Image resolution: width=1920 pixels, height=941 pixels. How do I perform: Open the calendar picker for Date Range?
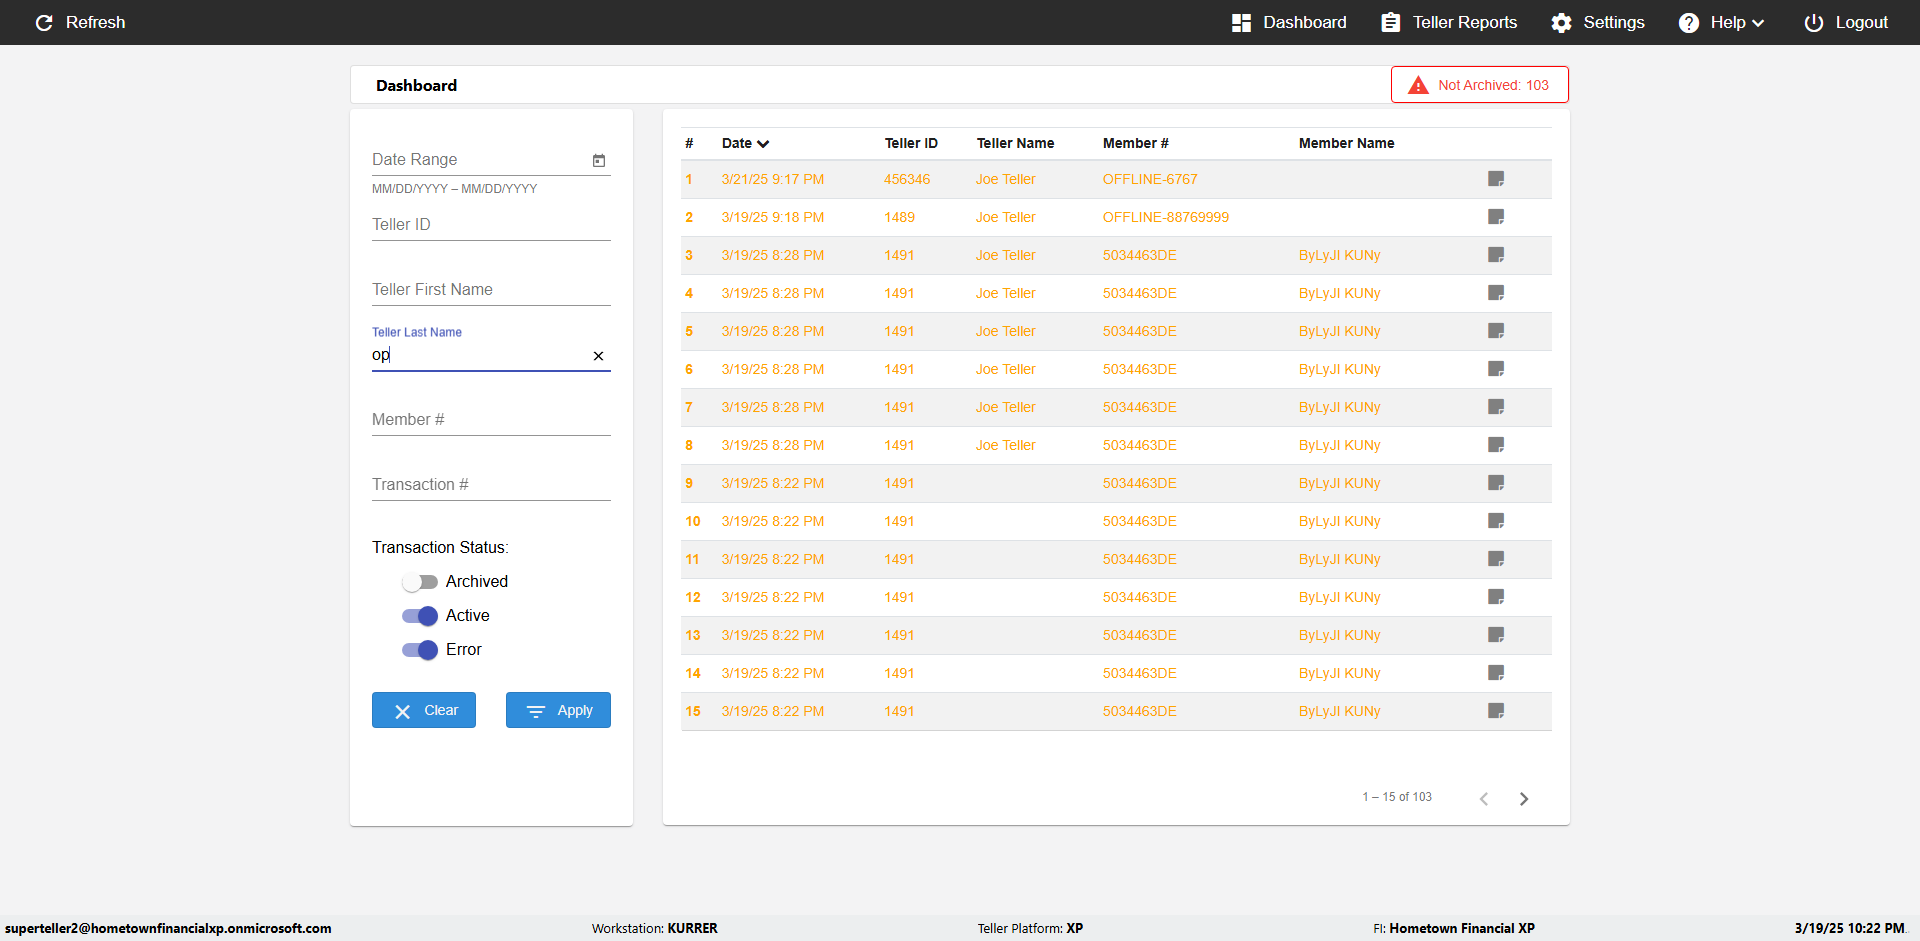click(599, 160)
